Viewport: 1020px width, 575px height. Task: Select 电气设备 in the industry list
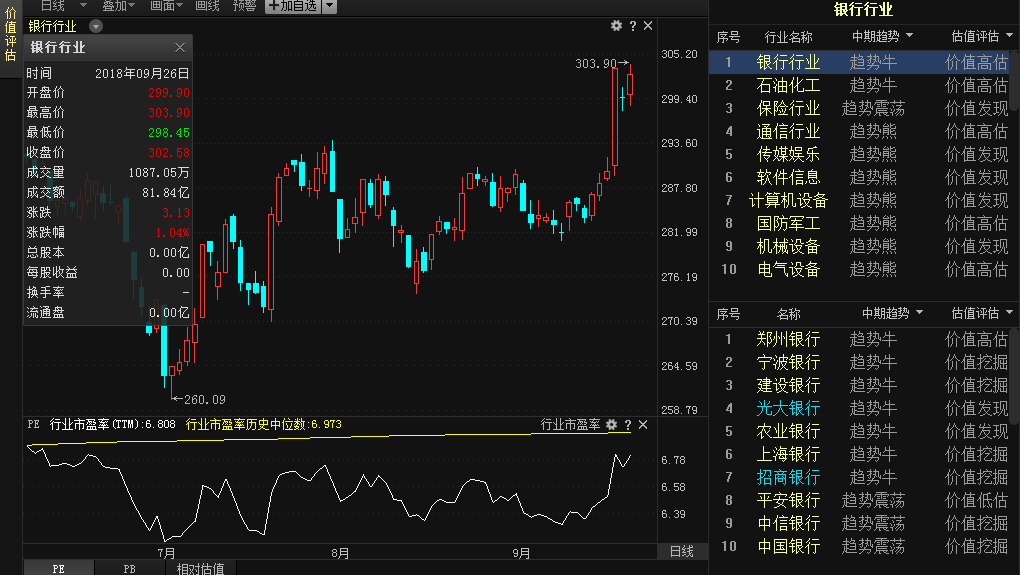pyautogui.click(x=788, y=269)
